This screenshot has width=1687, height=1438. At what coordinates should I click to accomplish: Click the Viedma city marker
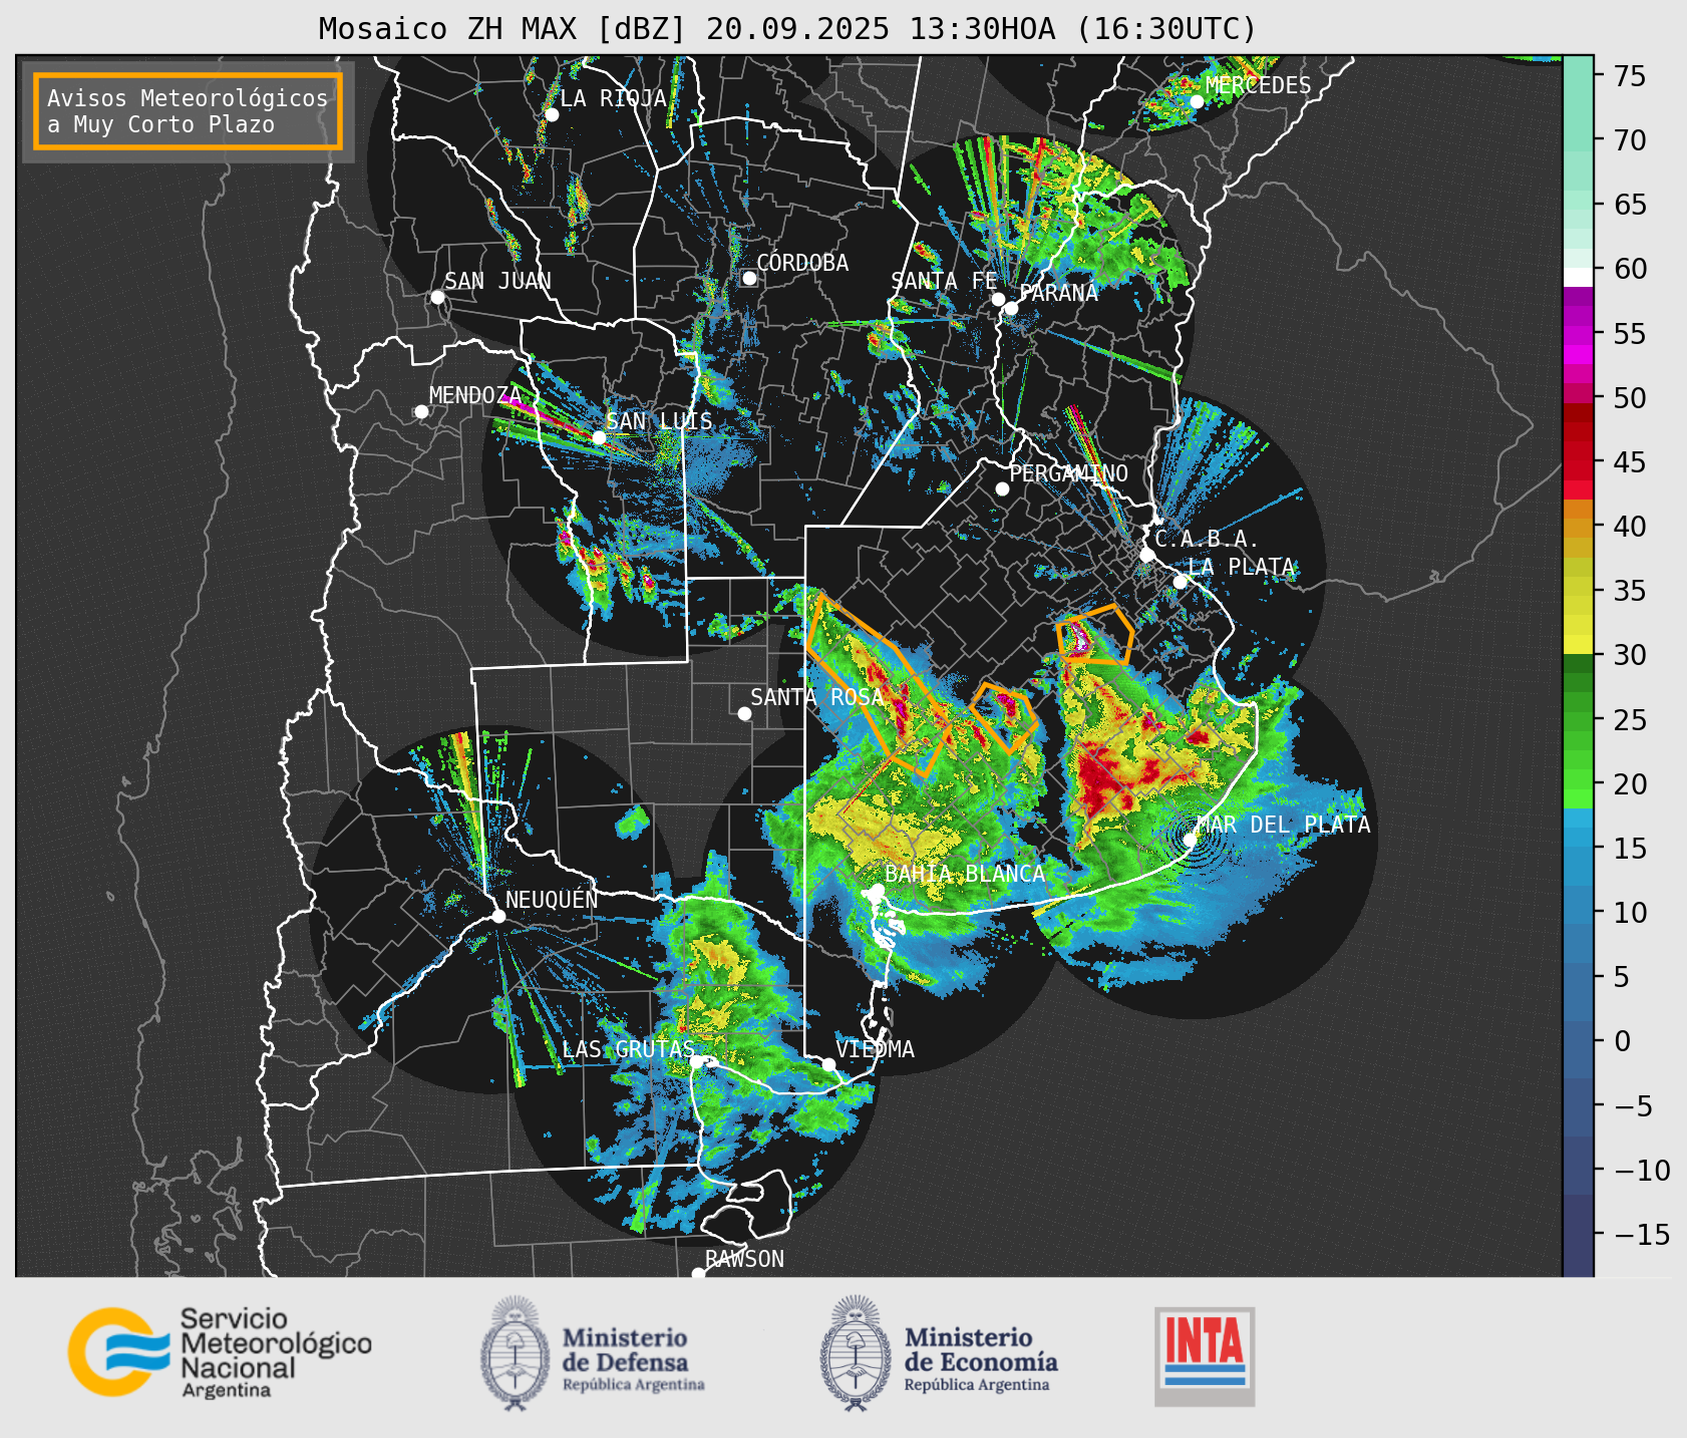click(829, 1064)
